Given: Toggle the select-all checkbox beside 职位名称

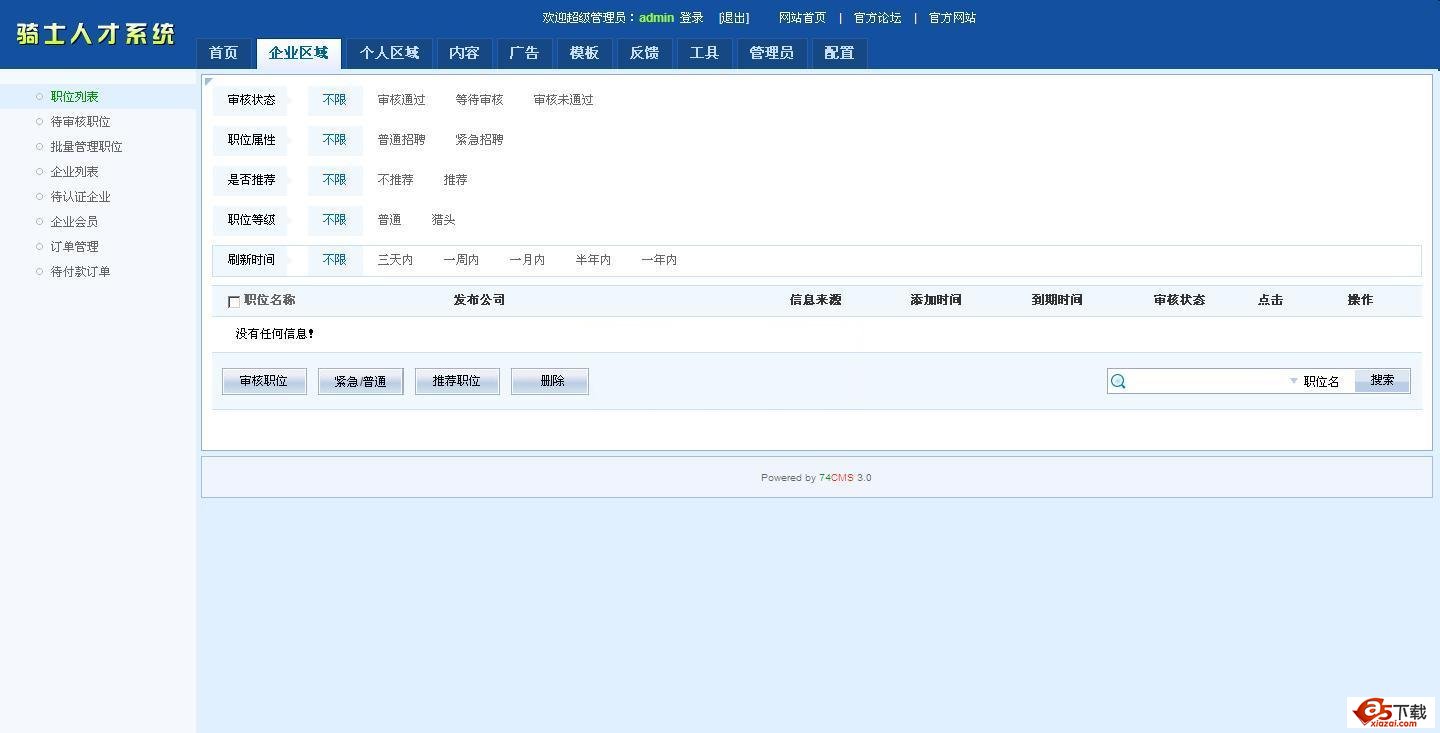Looking at the screenshot, I should (234, 302).
